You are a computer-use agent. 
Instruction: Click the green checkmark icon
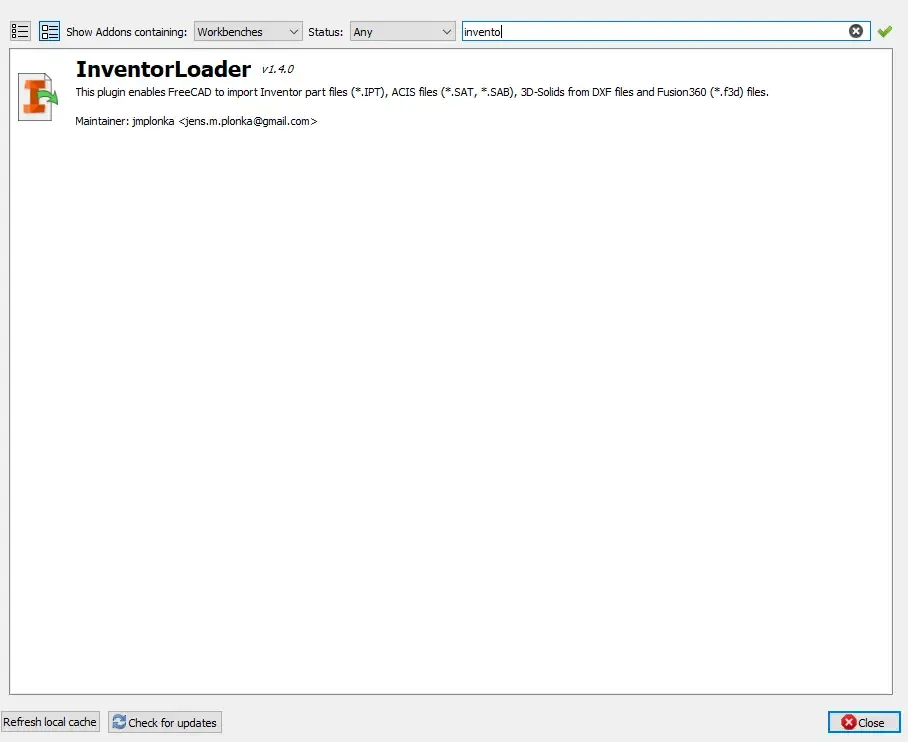(884, 31)
